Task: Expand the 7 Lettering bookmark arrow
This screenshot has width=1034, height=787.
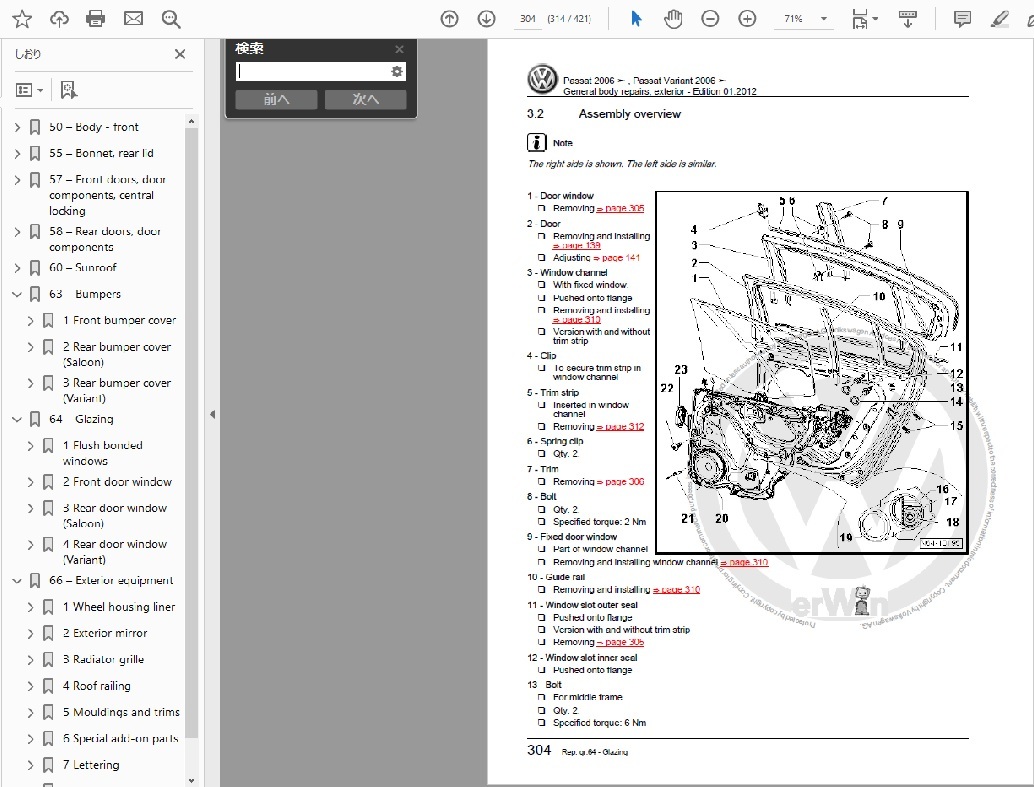Action: (30, 765)
